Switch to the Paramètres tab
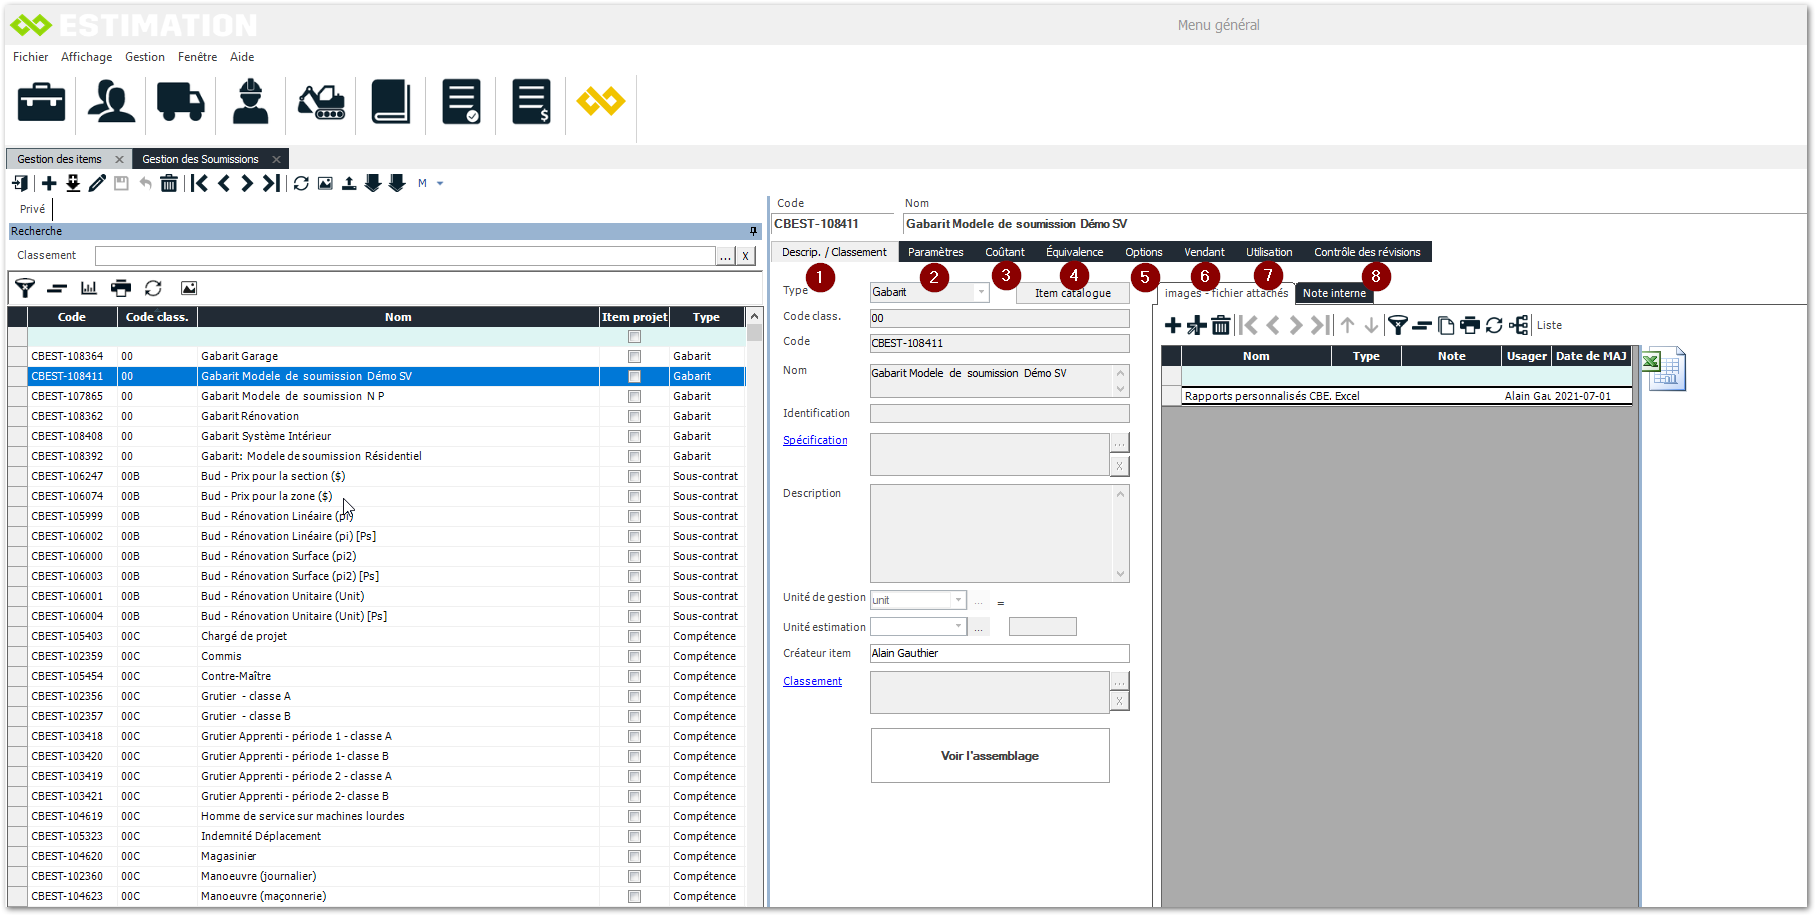This screenshot has width=1816, height=916. click(x=935, y=252)
